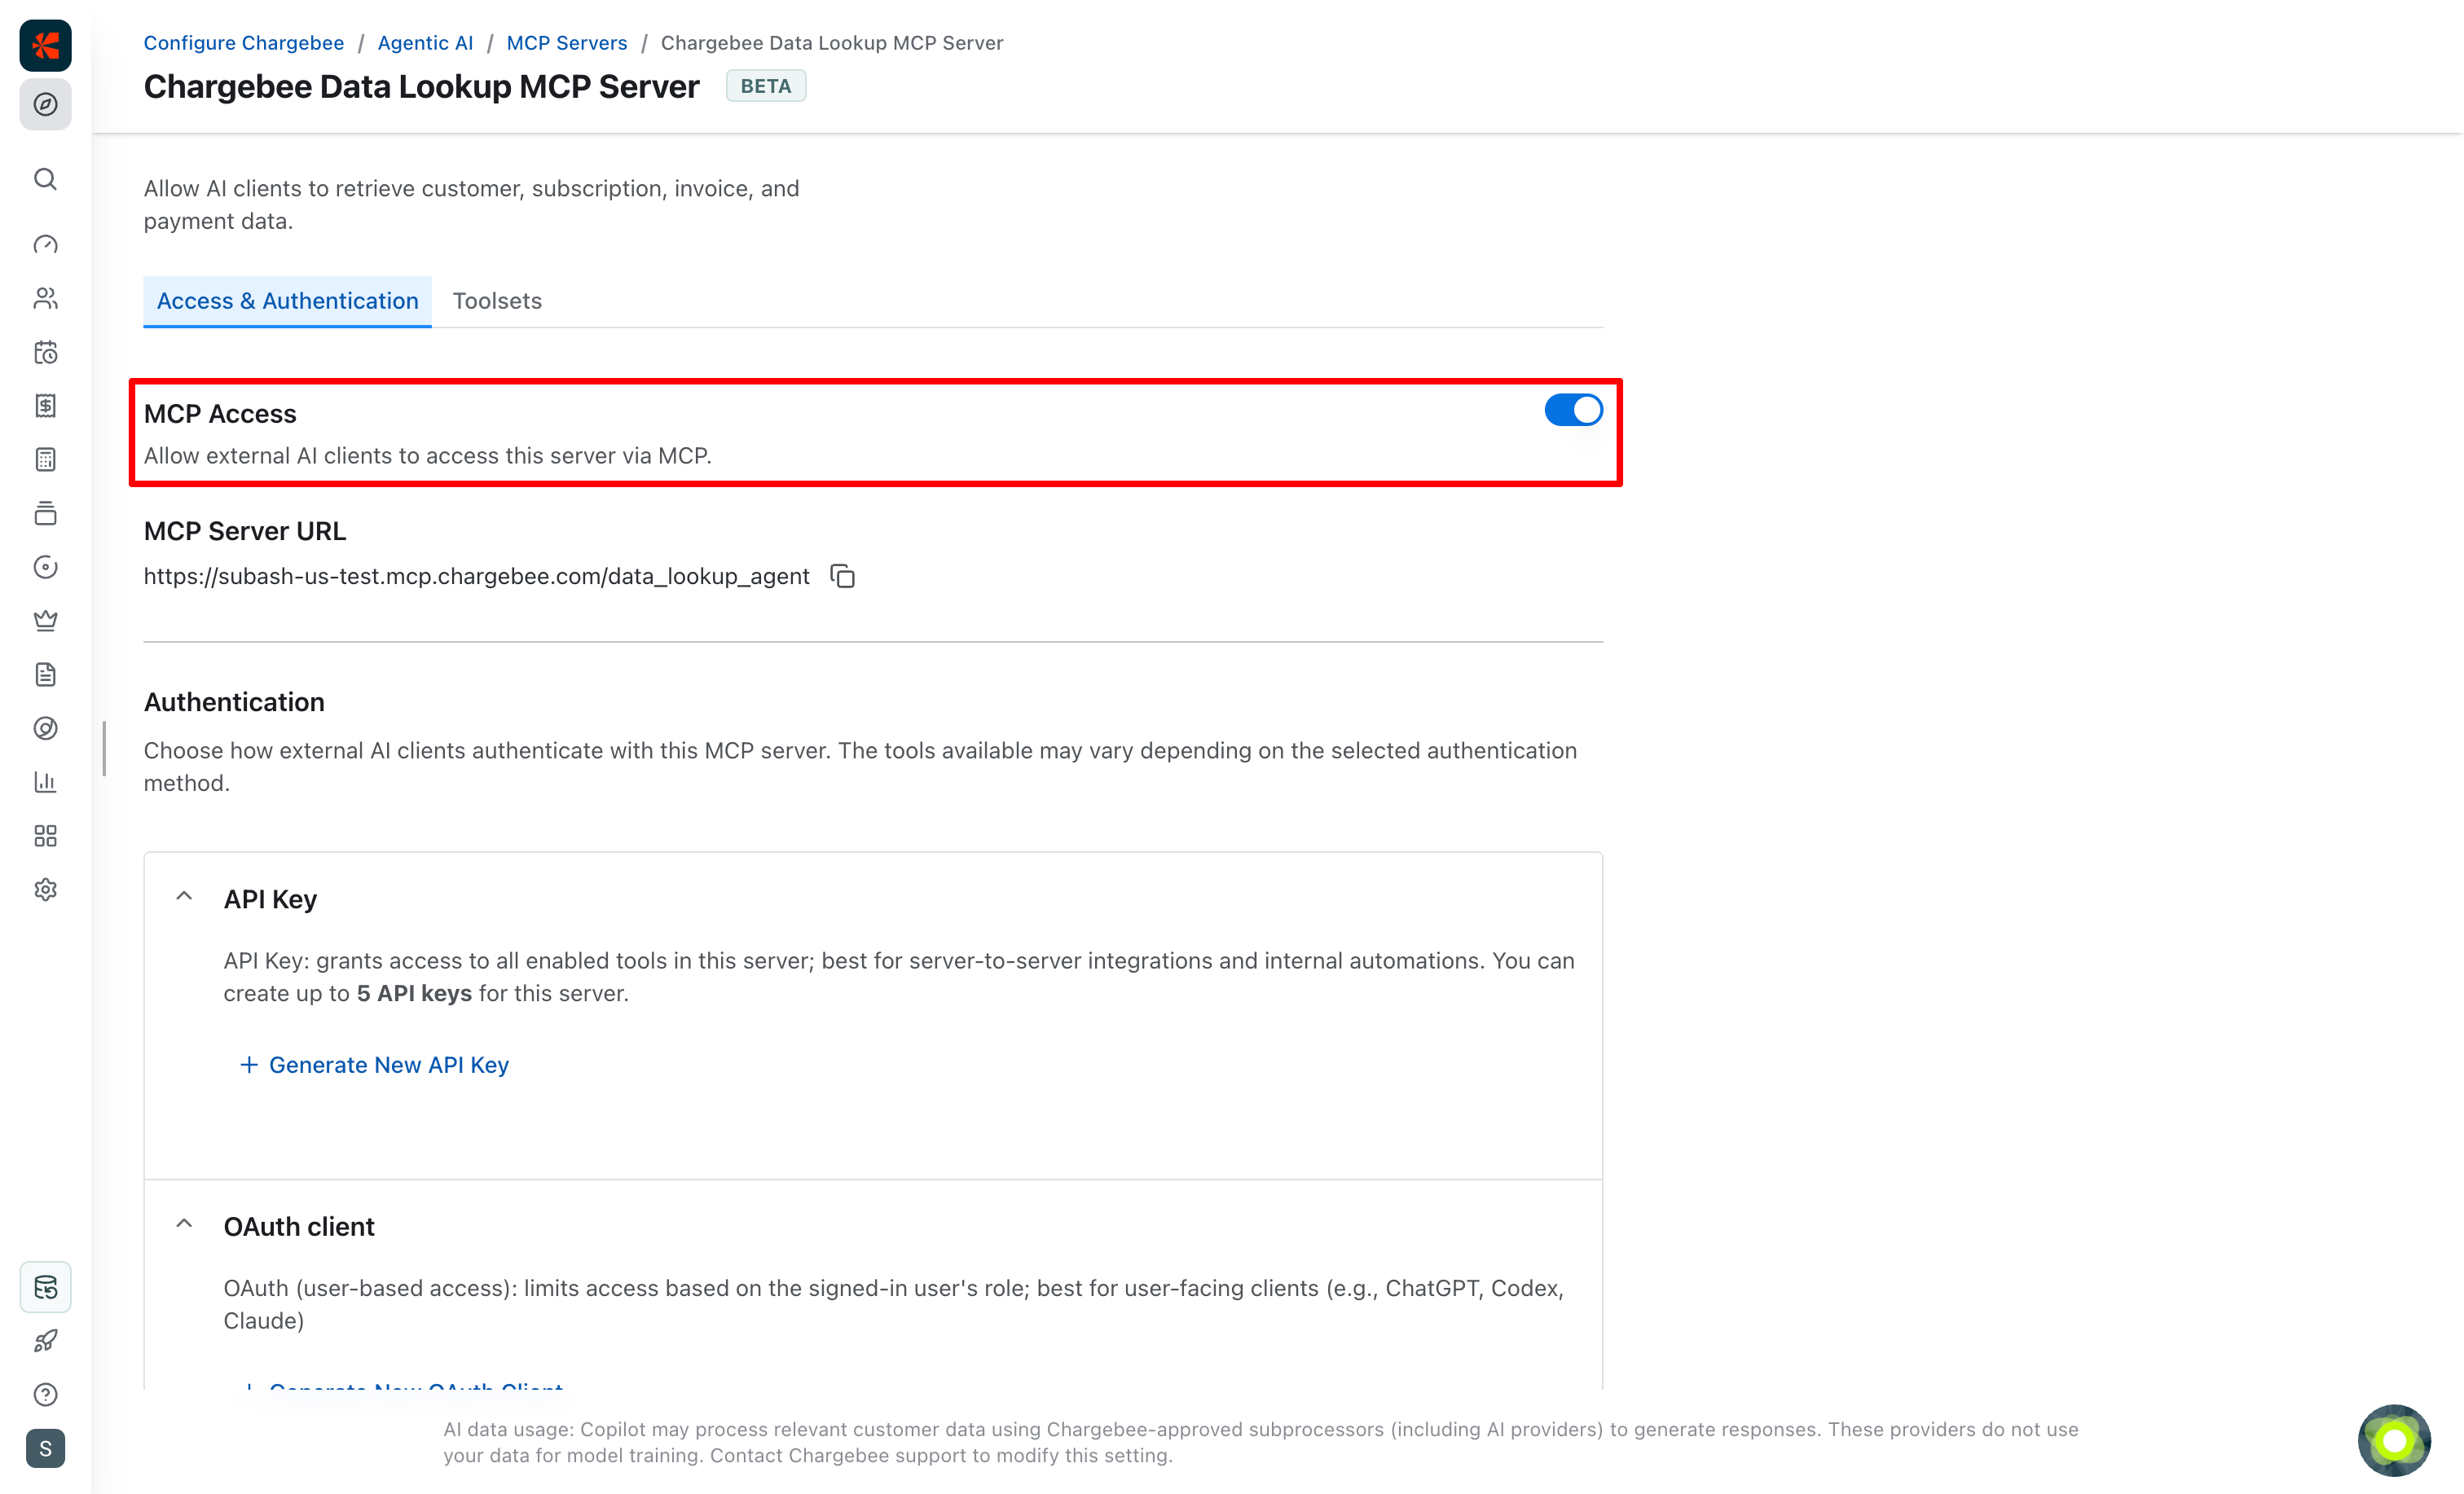Go to Agentic AI breadcrumb
The width and height of the screenshot is (2464, 1494).
(x=425, y=43)
